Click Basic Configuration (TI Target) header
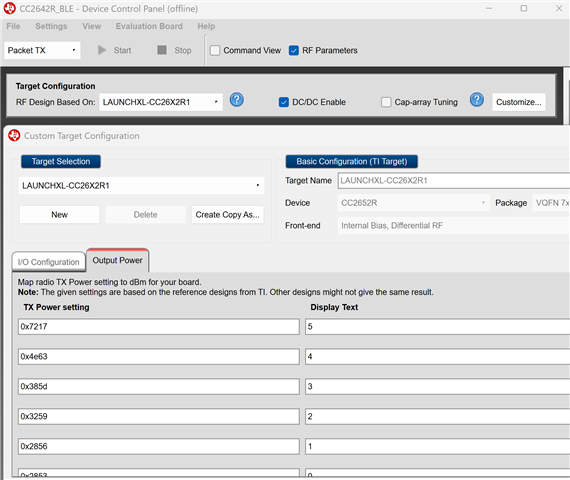570x480 pixels. tap(352, 161)
